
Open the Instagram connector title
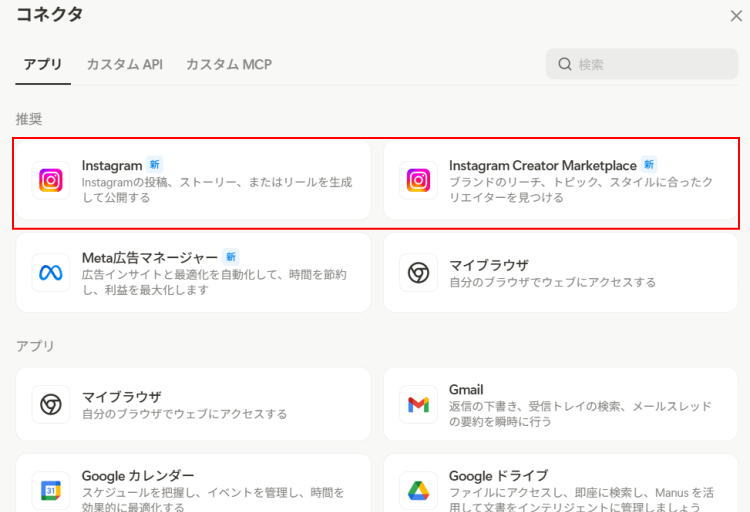point(112,166)
